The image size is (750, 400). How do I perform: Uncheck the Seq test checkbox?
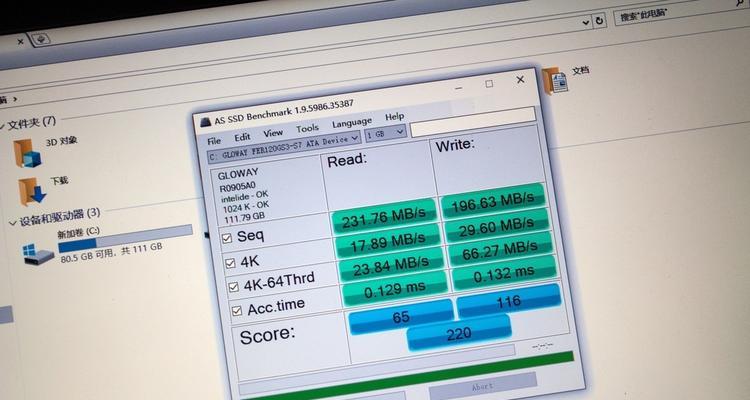click(x=227, y=238)
